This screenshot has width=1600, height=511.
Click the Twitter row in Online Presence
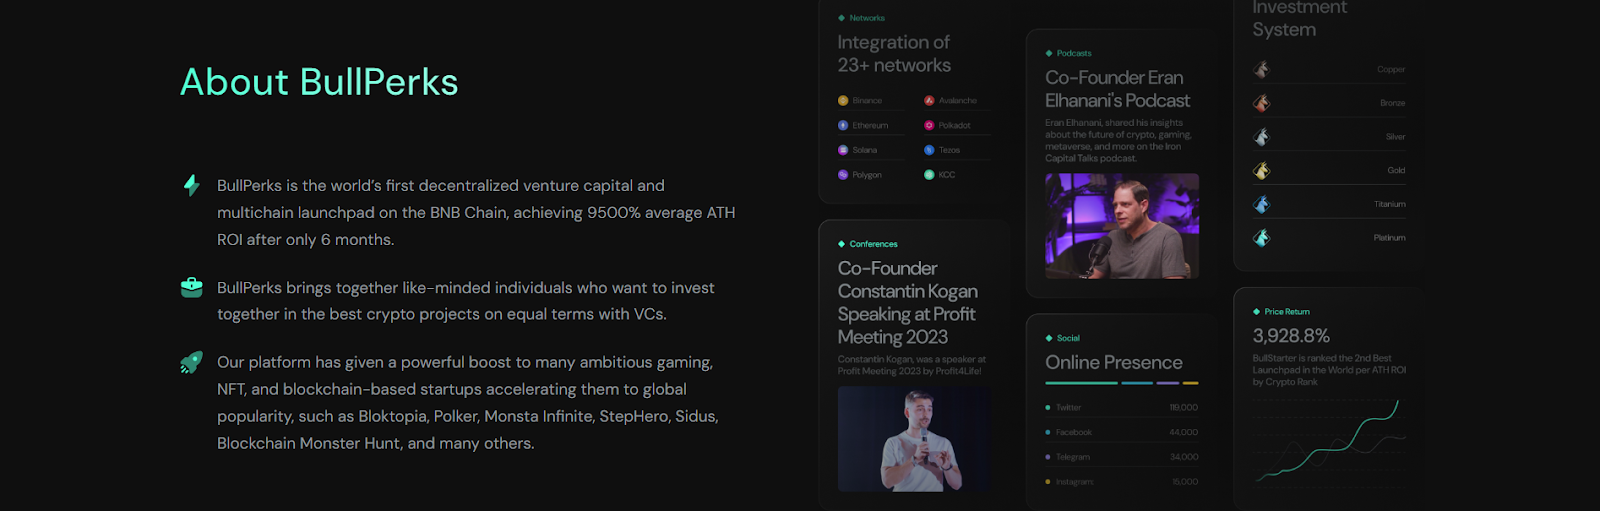[x=1121, y=408]
